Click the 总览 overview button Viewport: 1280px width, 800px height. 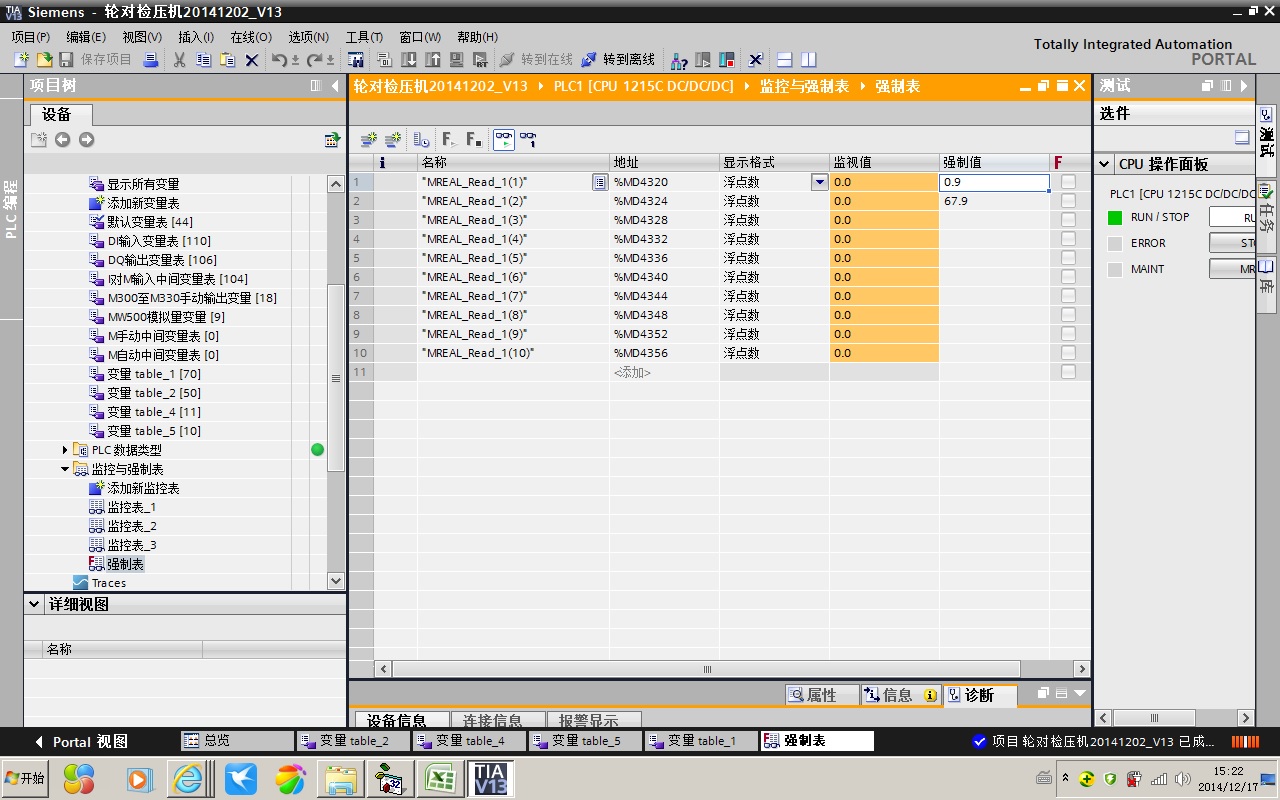tap(237, 741)
